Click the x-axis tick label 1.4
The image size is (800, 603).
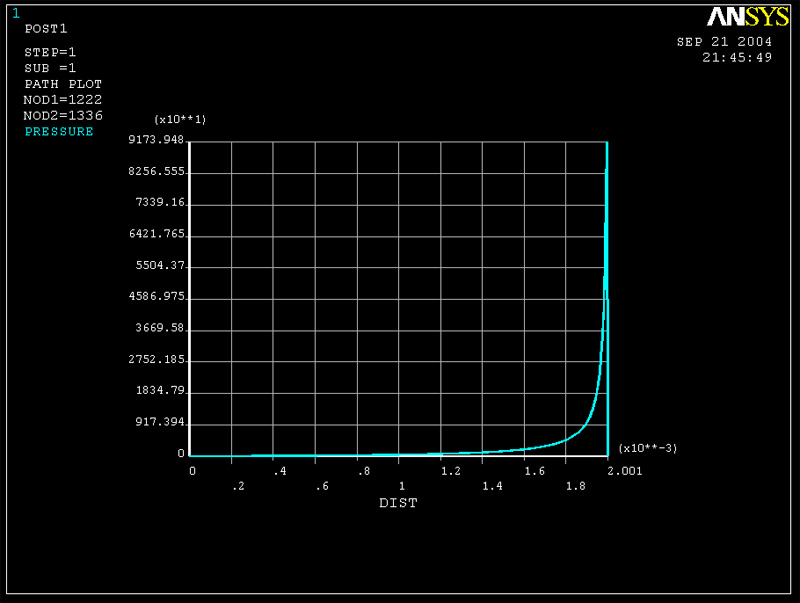click(x=492, y=487)
